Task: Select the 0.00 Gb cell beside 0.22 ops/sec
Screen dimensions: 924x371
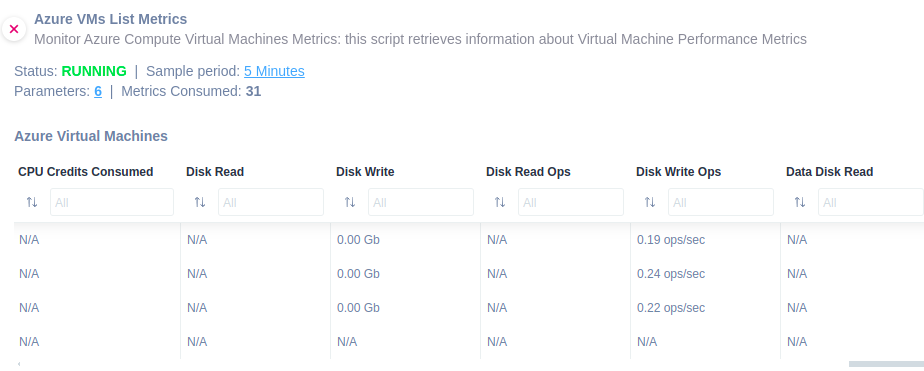Action: click(x=358, y=308)
